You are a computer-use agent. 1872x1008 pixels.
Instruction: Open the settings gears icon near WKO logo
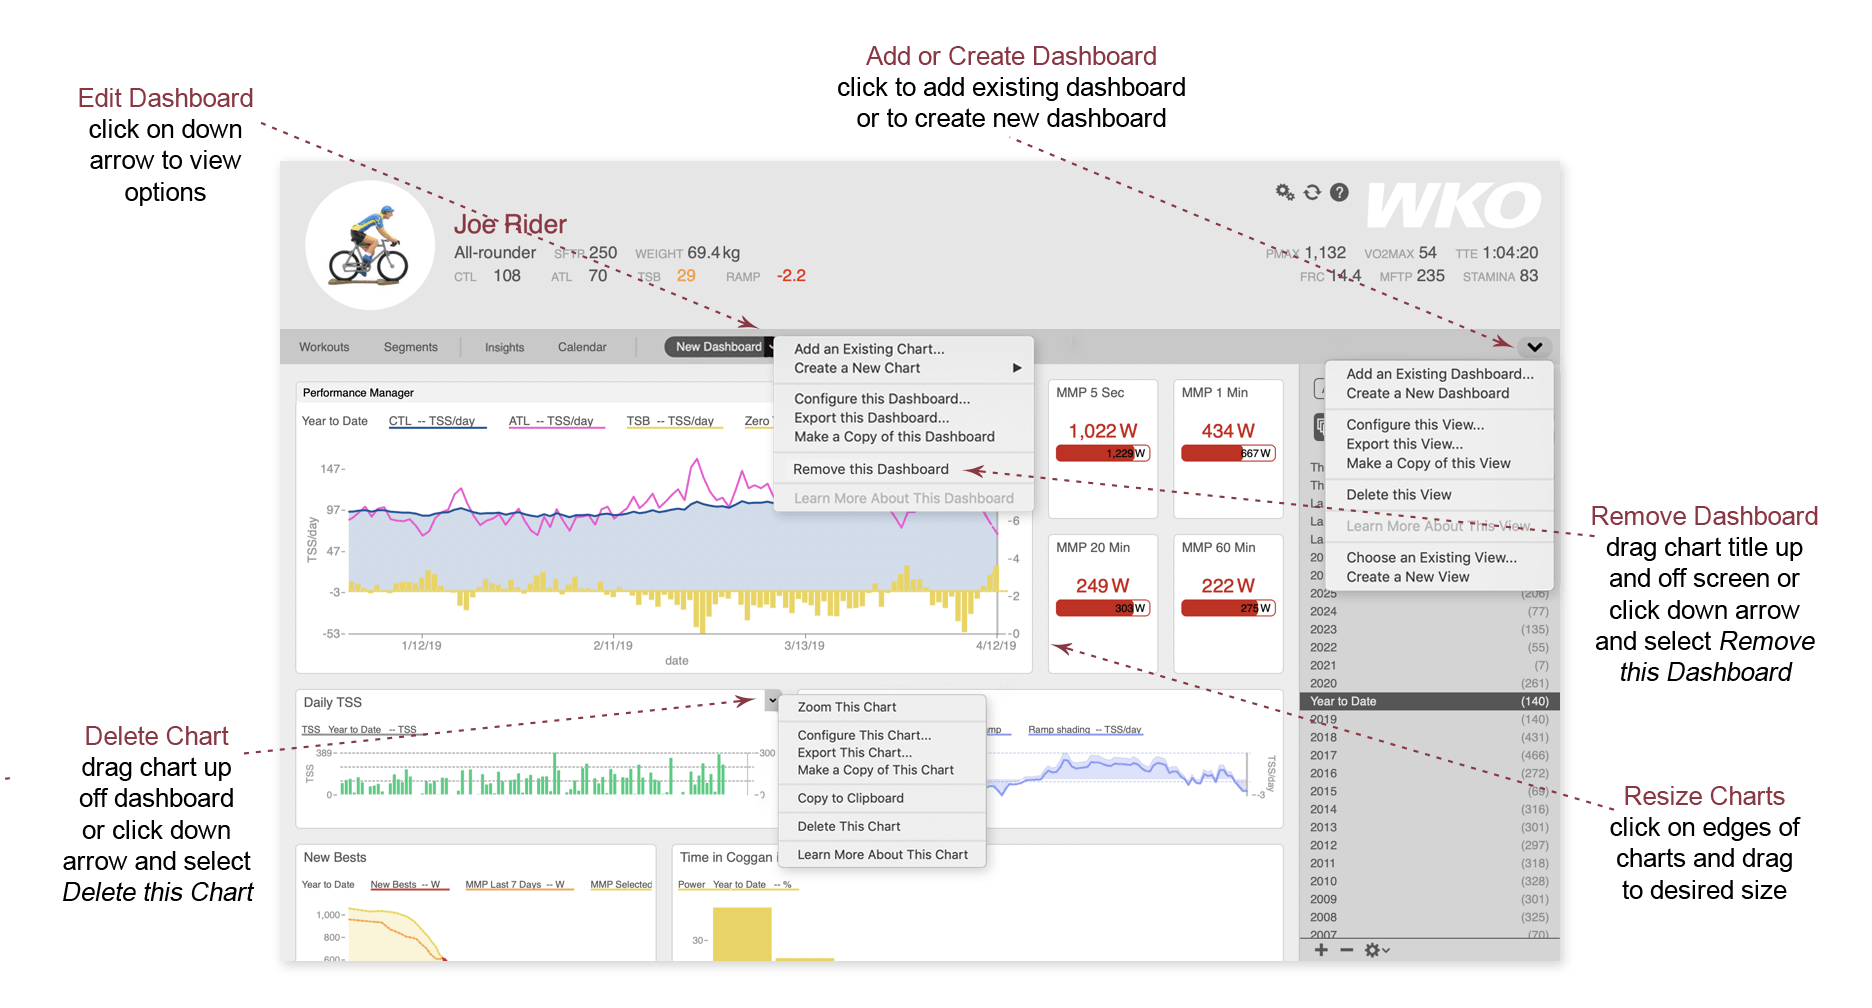point(1285,192)
